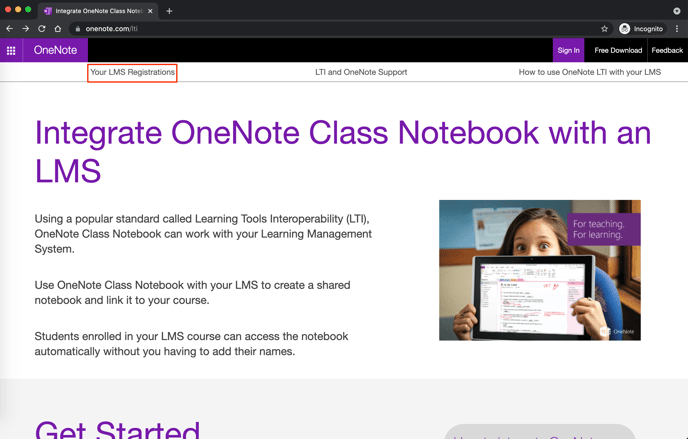The height and width of the screenshot is (439, 688).
Task: Go to LTI and OneNote Support
Action: tap(361, 72)
